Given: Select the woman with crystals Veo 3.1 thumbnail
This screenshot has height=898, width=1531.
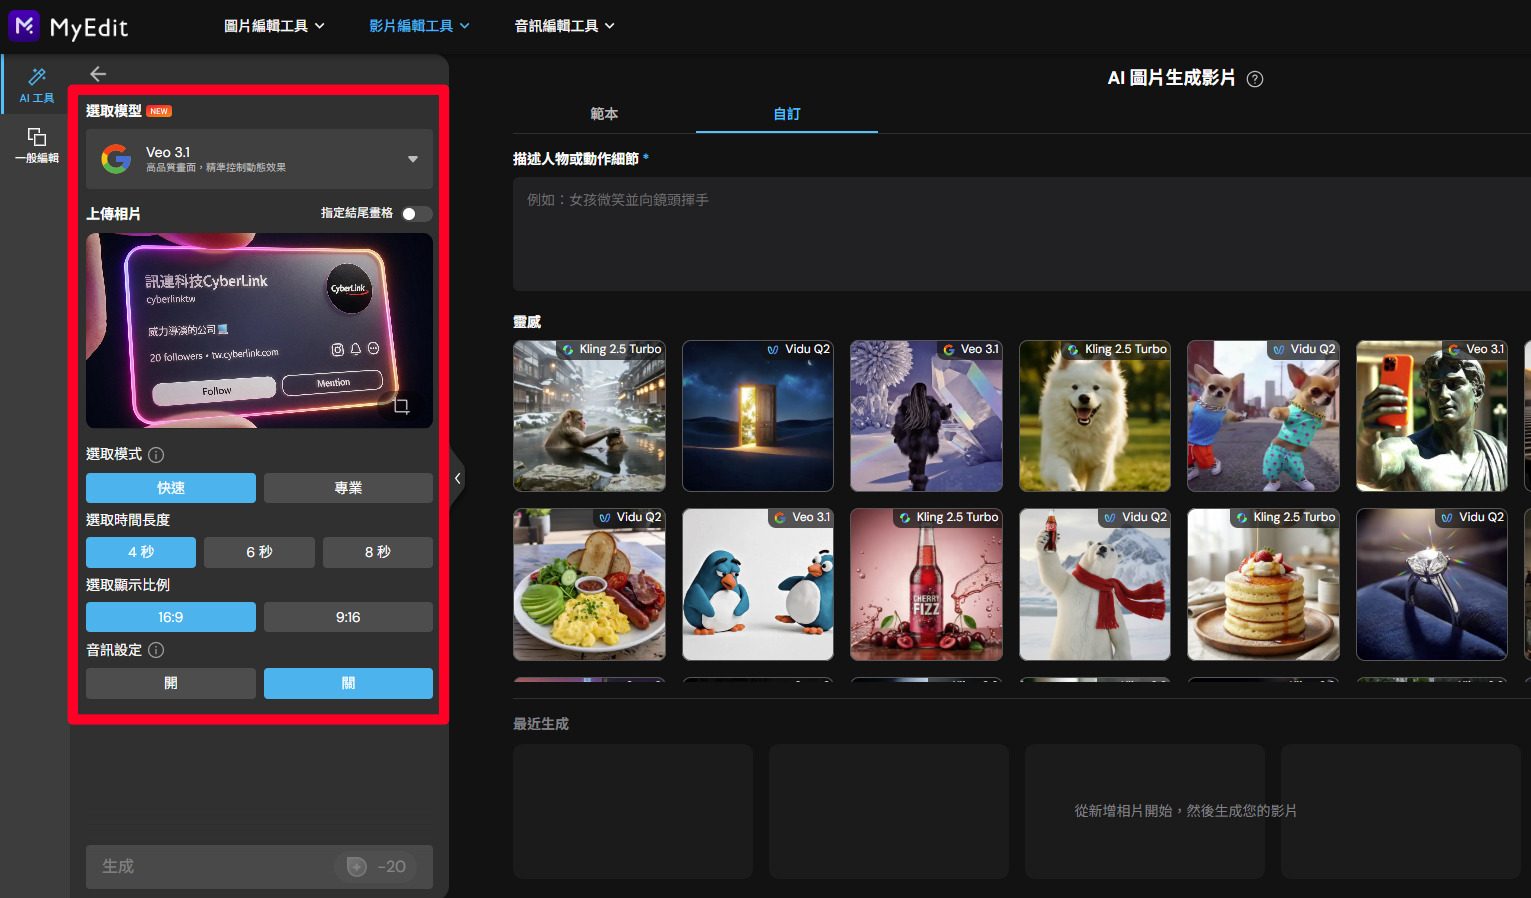Looking at the screenshot, I should point(926,416).
